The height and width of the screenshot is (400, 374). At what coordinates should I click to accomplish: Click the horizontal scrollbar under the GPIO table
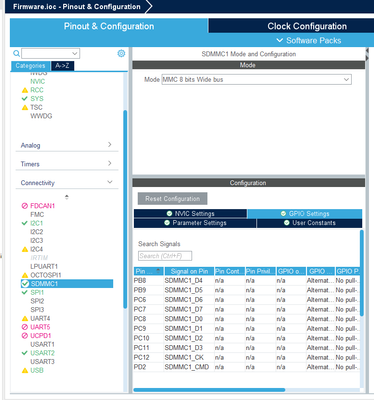point(209,390)
